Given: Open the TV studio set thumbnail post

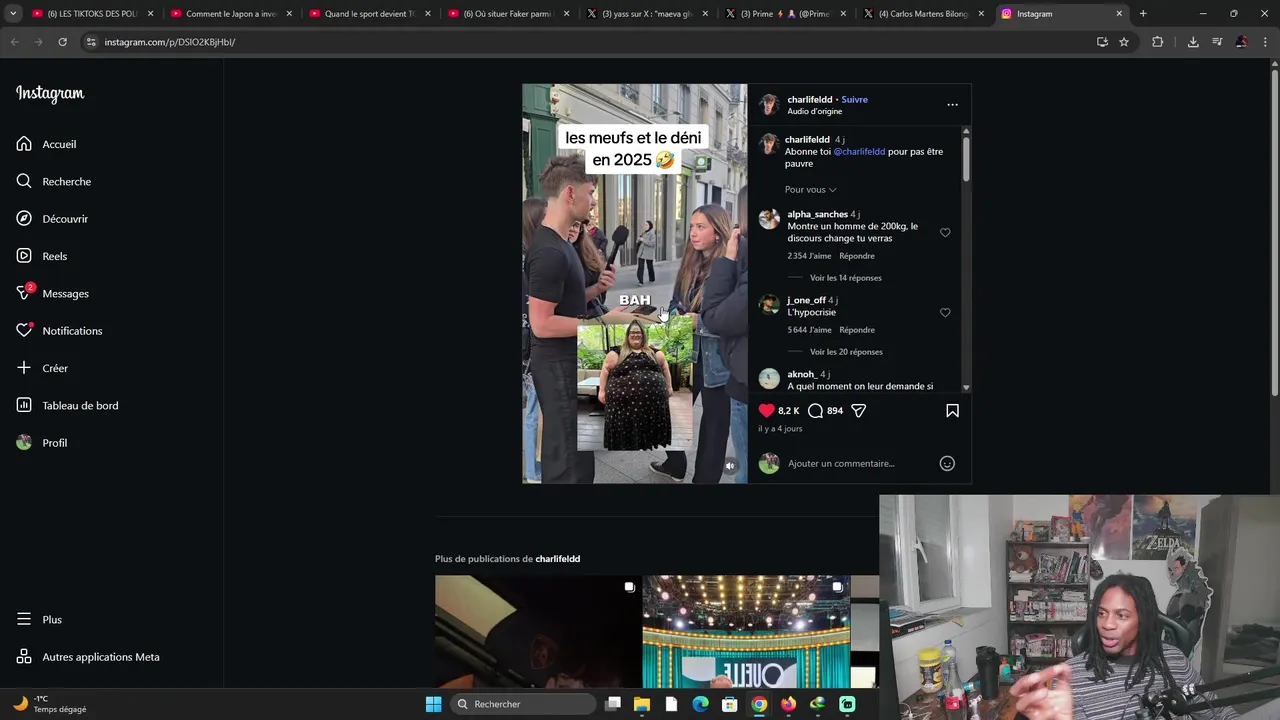Looking at the screenshot, I should pos(746,631).
